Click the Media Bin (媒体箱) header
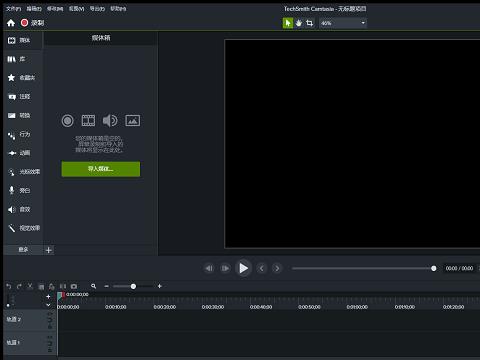480x360 pixels. [101, 38]
